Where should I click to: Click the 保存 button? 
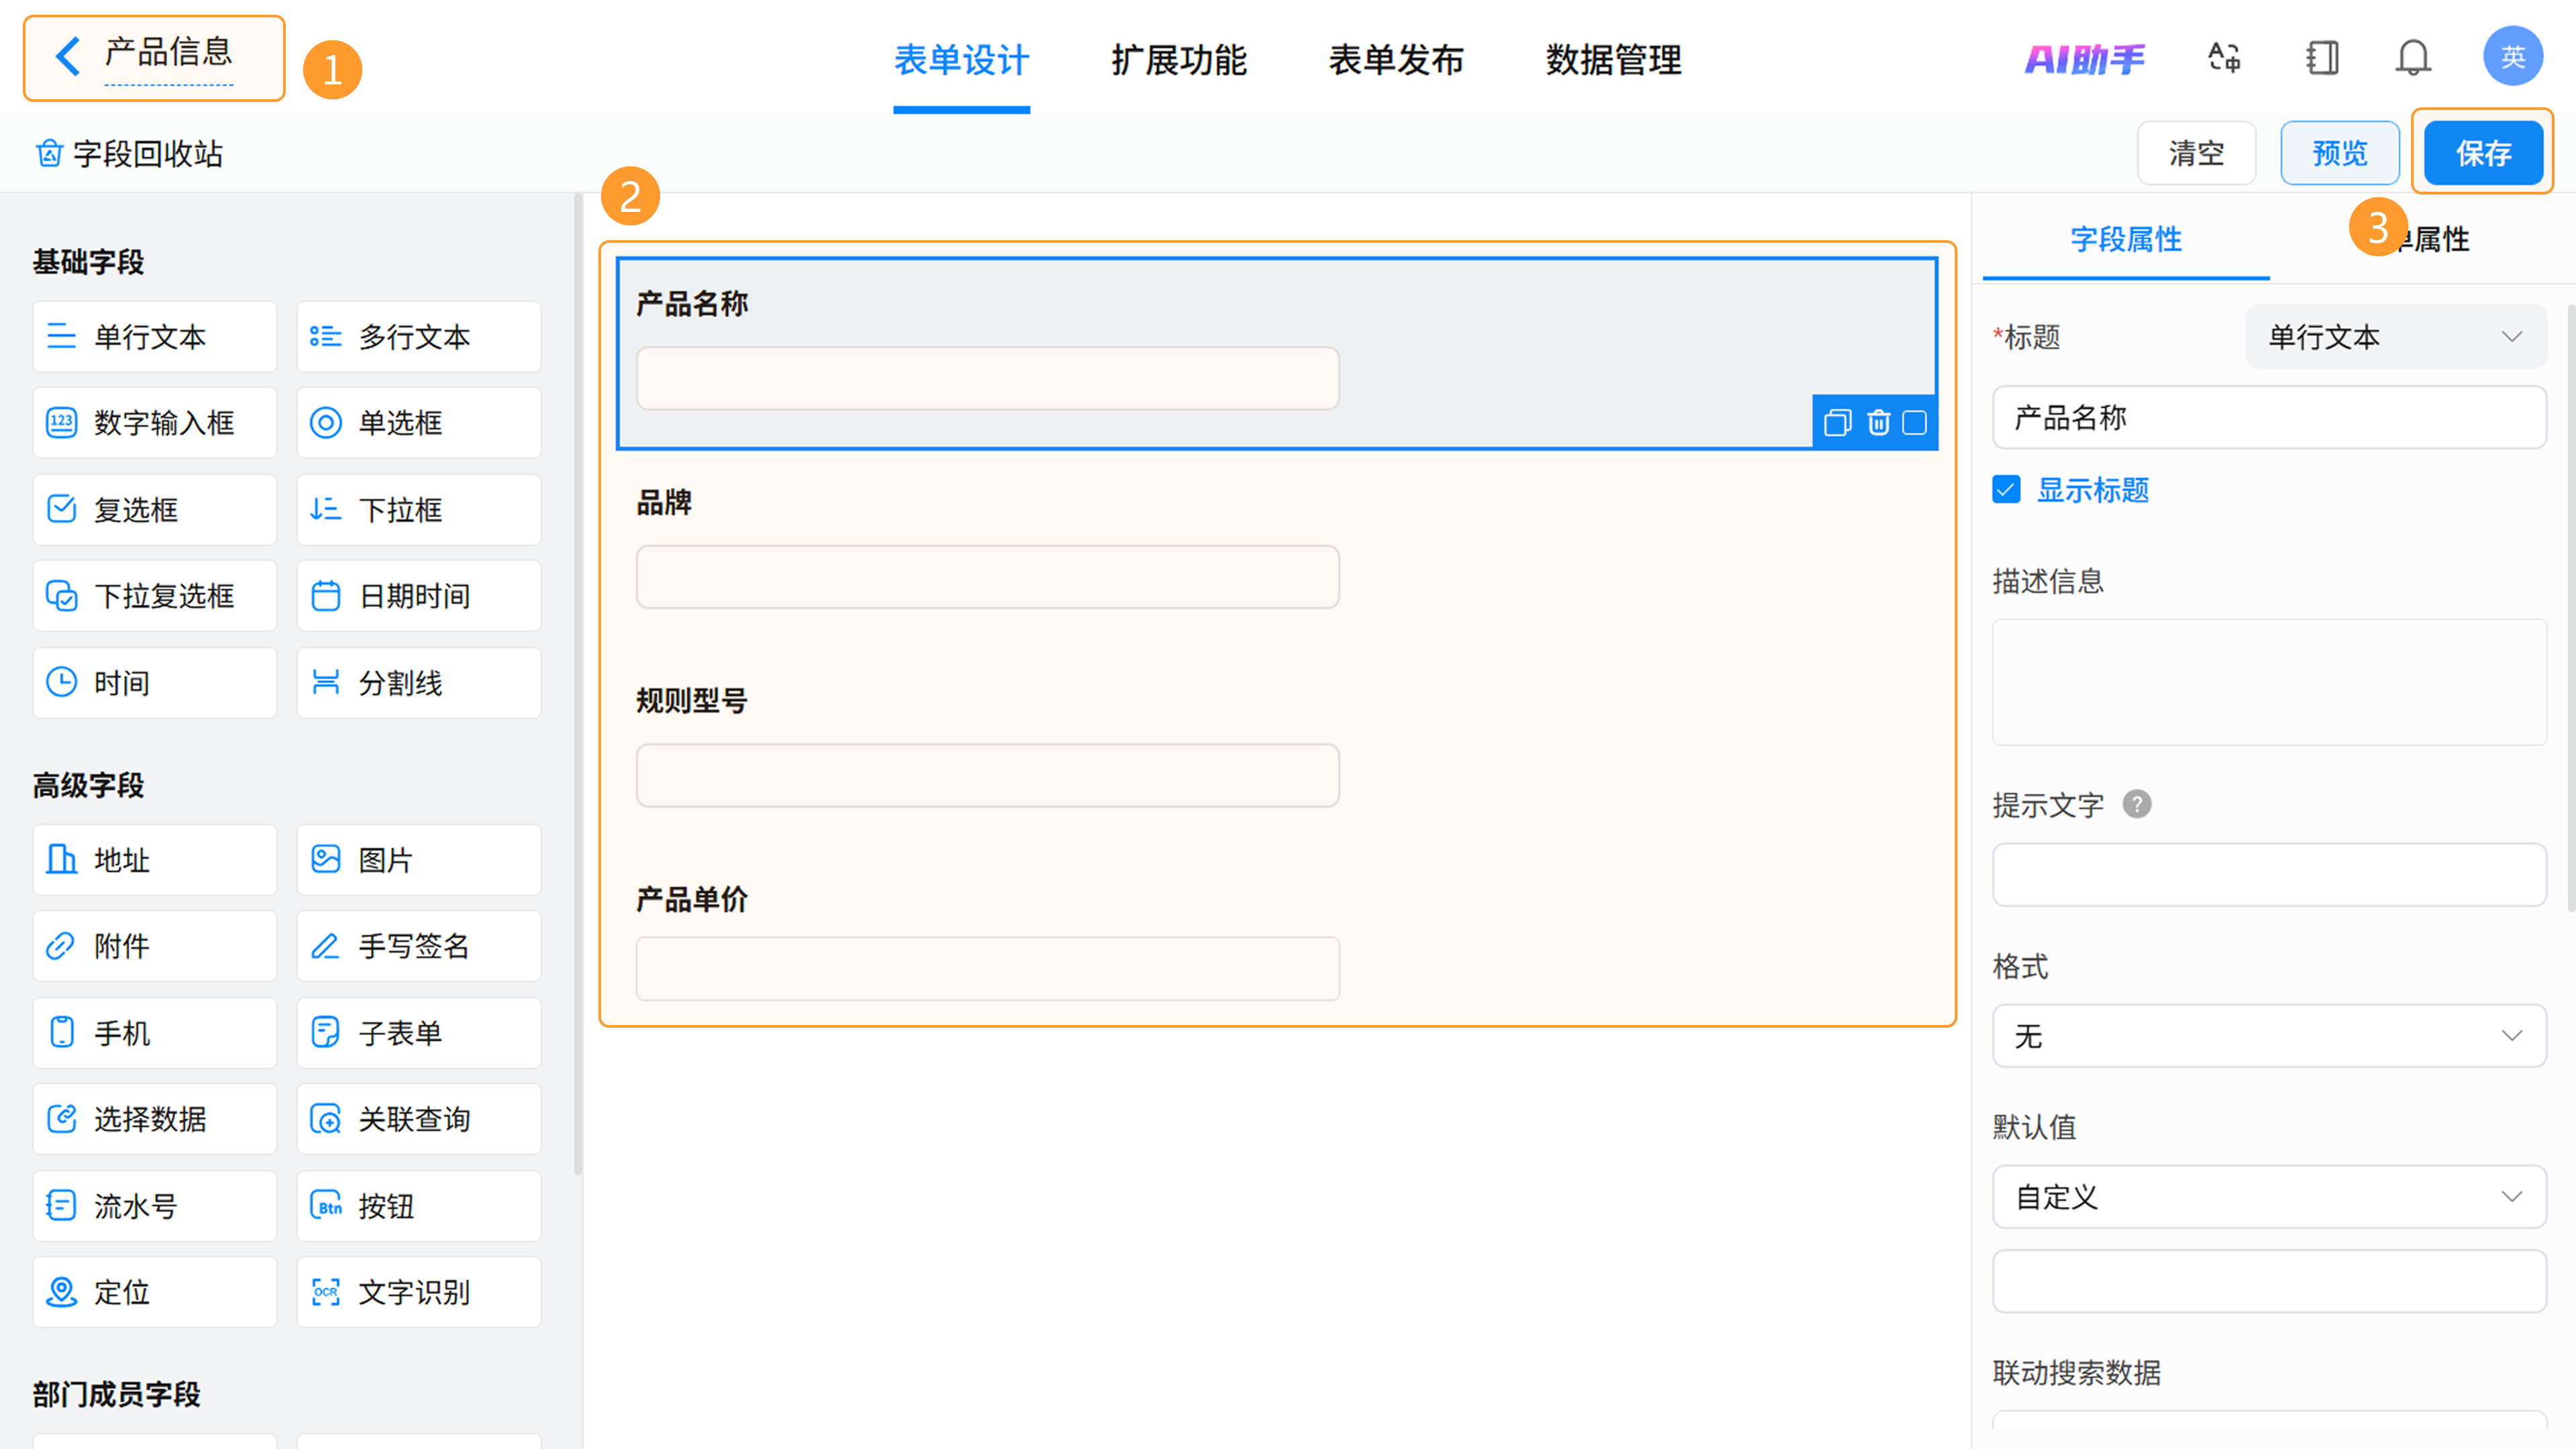pos(2483,153)
